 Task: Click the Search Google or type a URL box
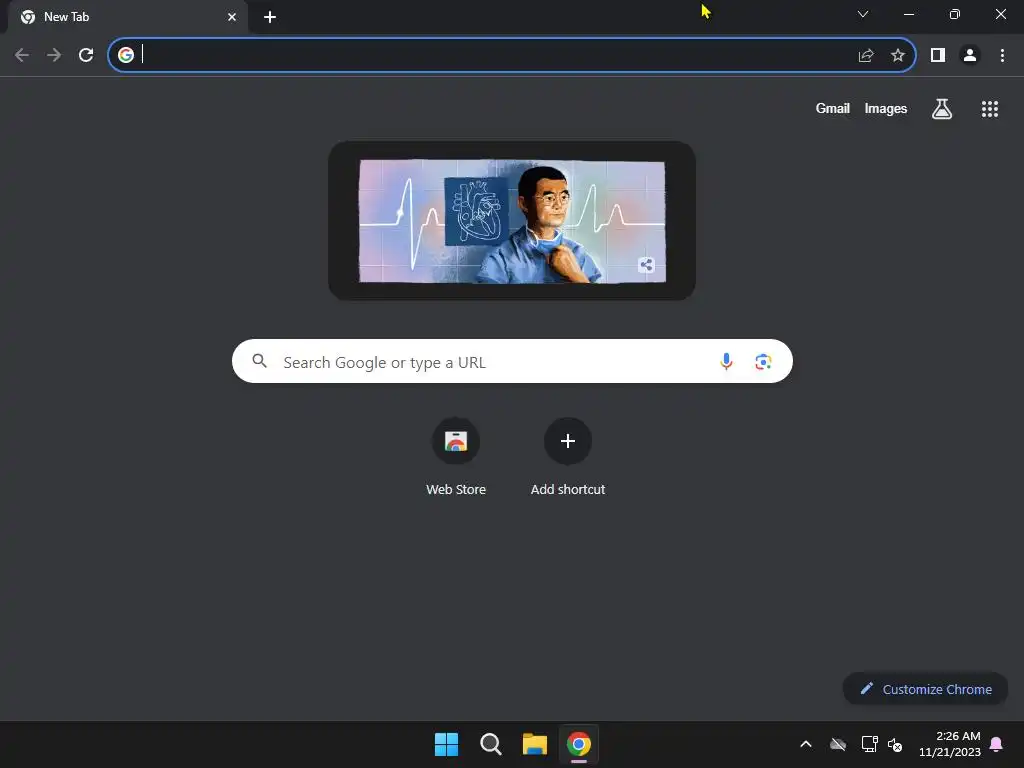tap(512, 361)
